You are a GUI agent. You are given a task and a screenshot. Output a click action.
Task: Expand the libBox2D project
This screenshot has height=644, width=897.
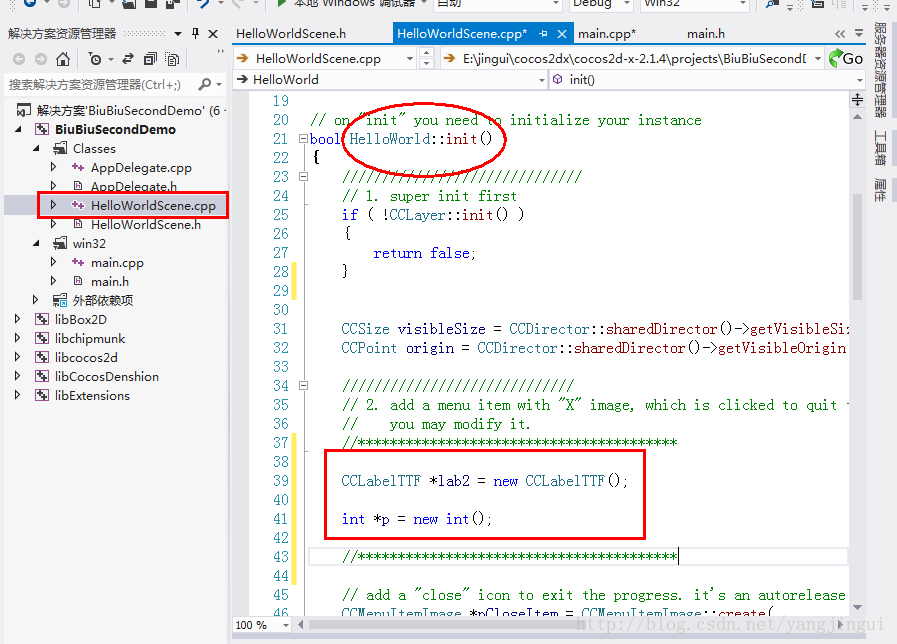17,319
